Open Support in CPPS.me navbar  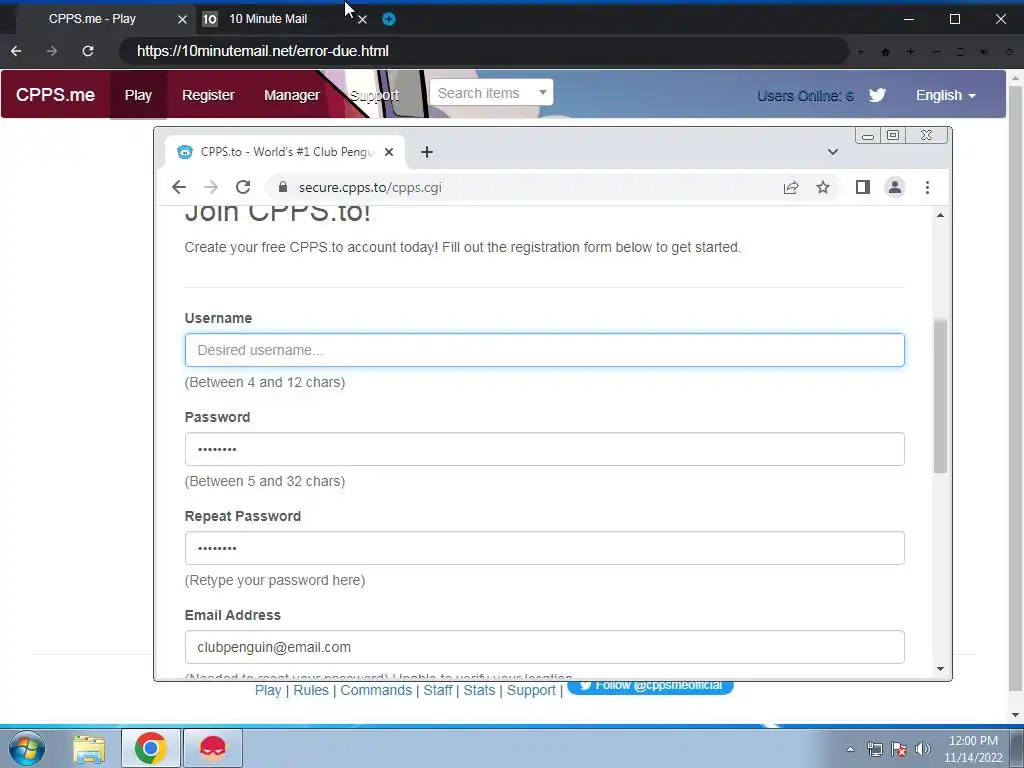click(x=374, y=95)
